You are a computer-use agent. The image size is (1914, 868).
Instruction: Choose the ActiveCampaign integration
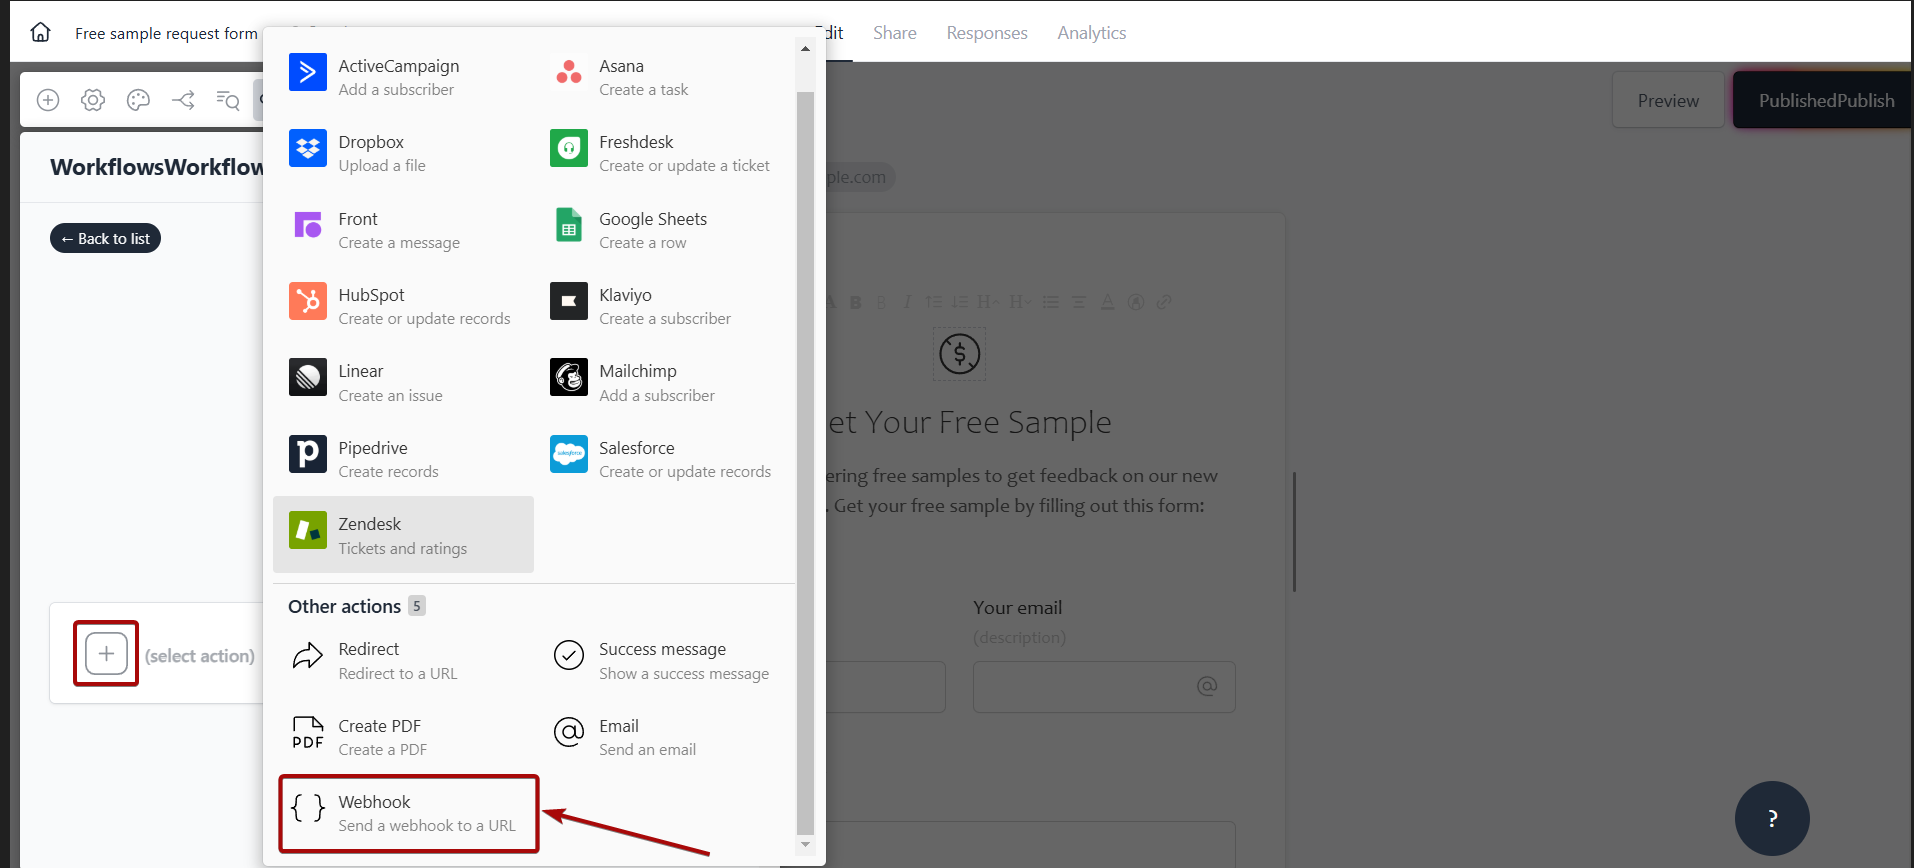403,77
